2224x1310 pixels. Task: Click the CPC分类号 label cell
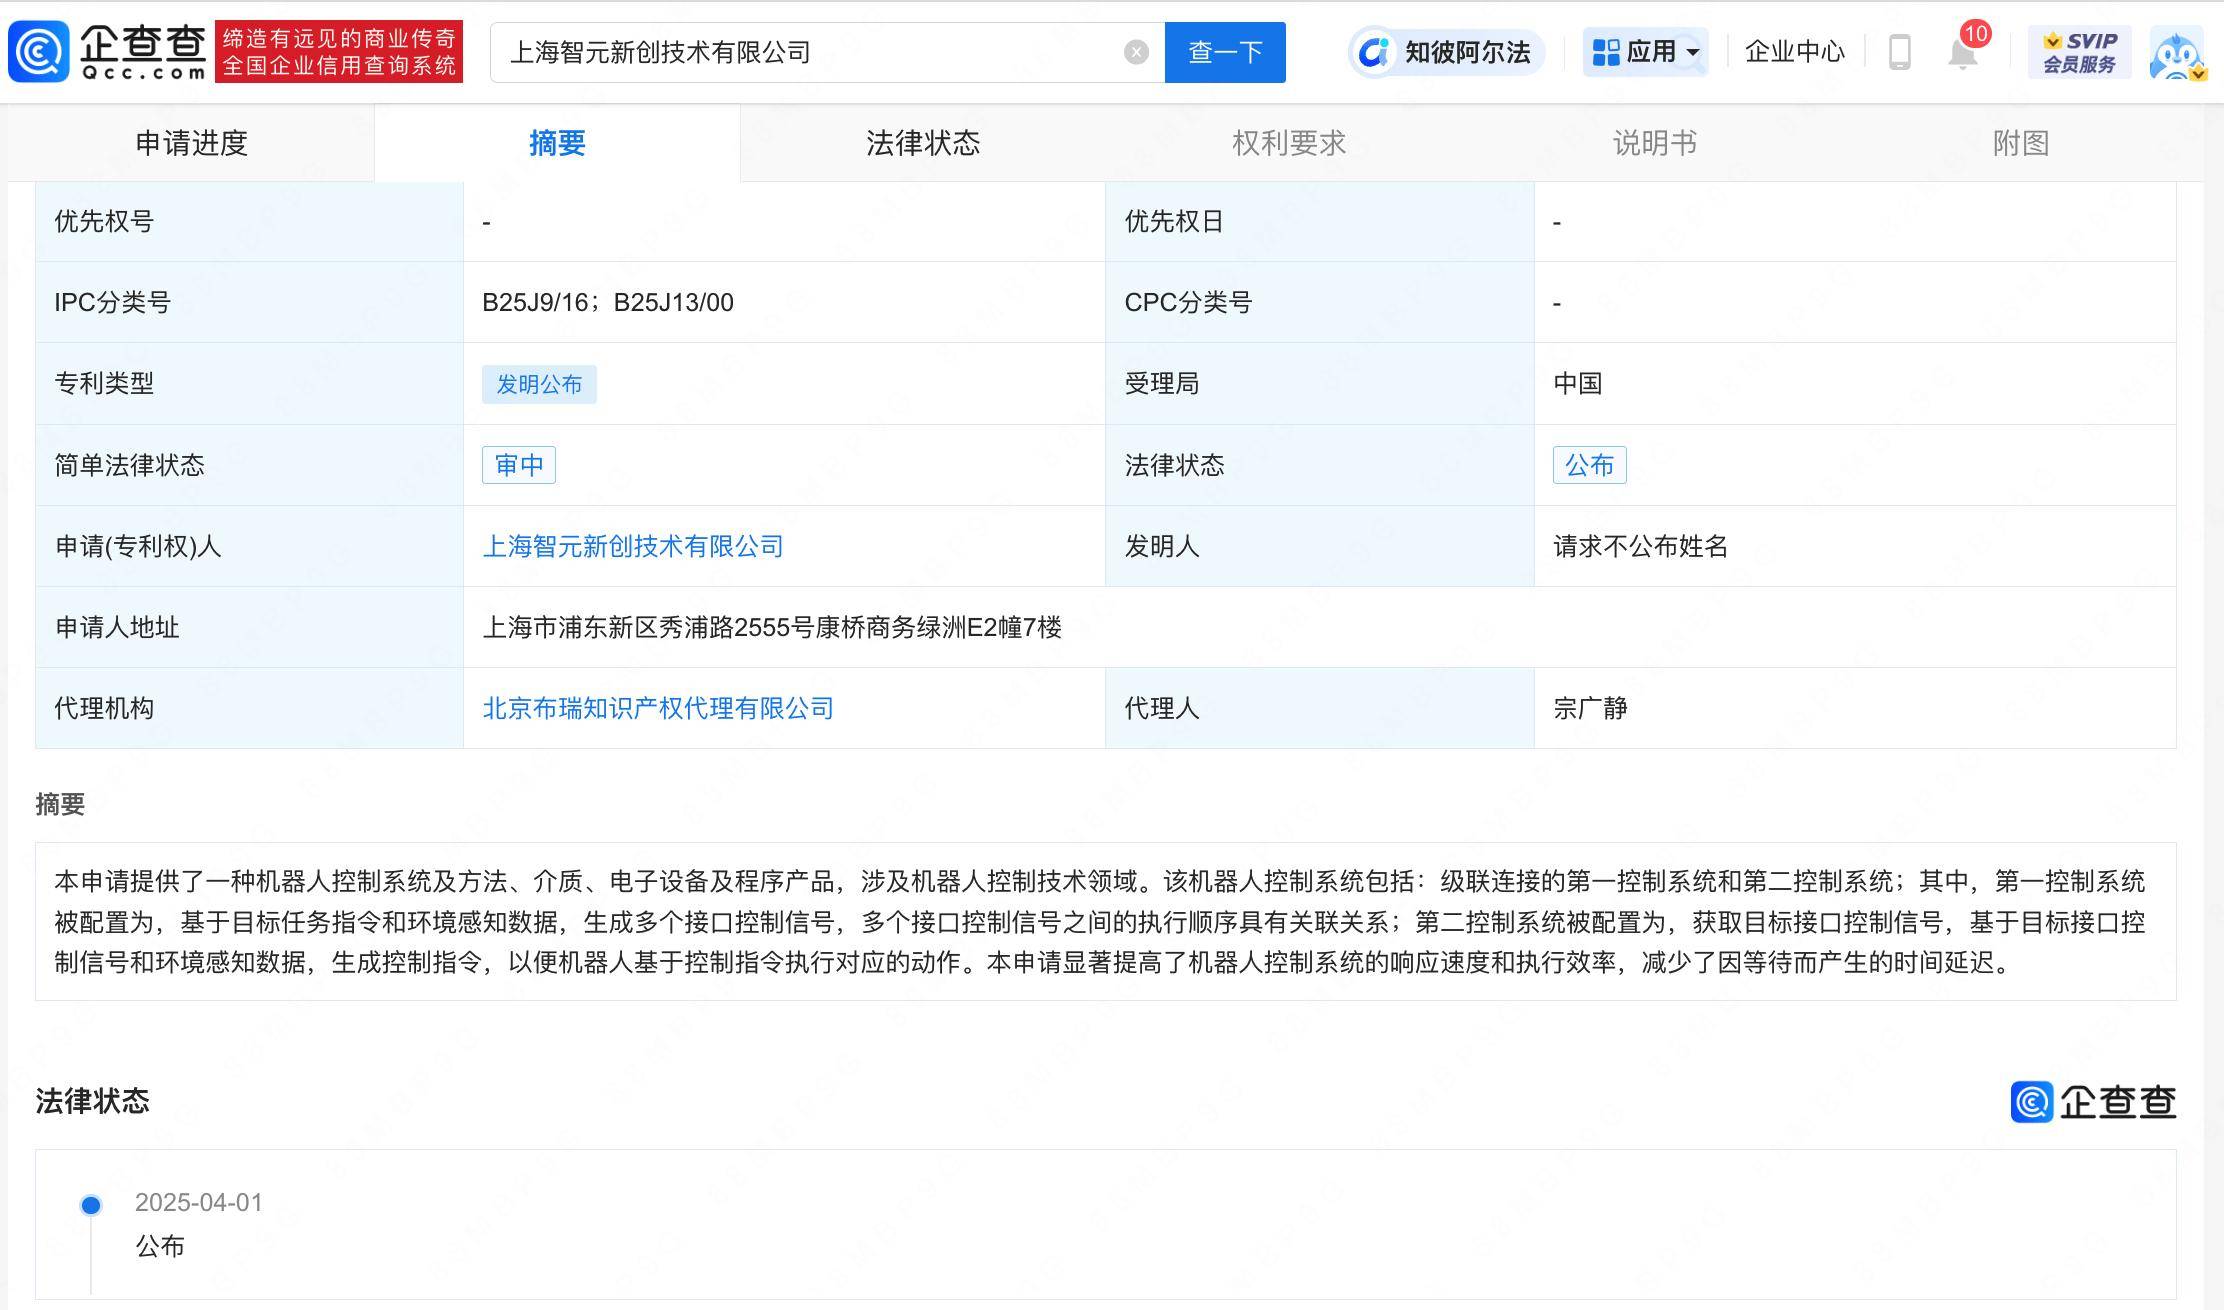(x=1319, y=302)
